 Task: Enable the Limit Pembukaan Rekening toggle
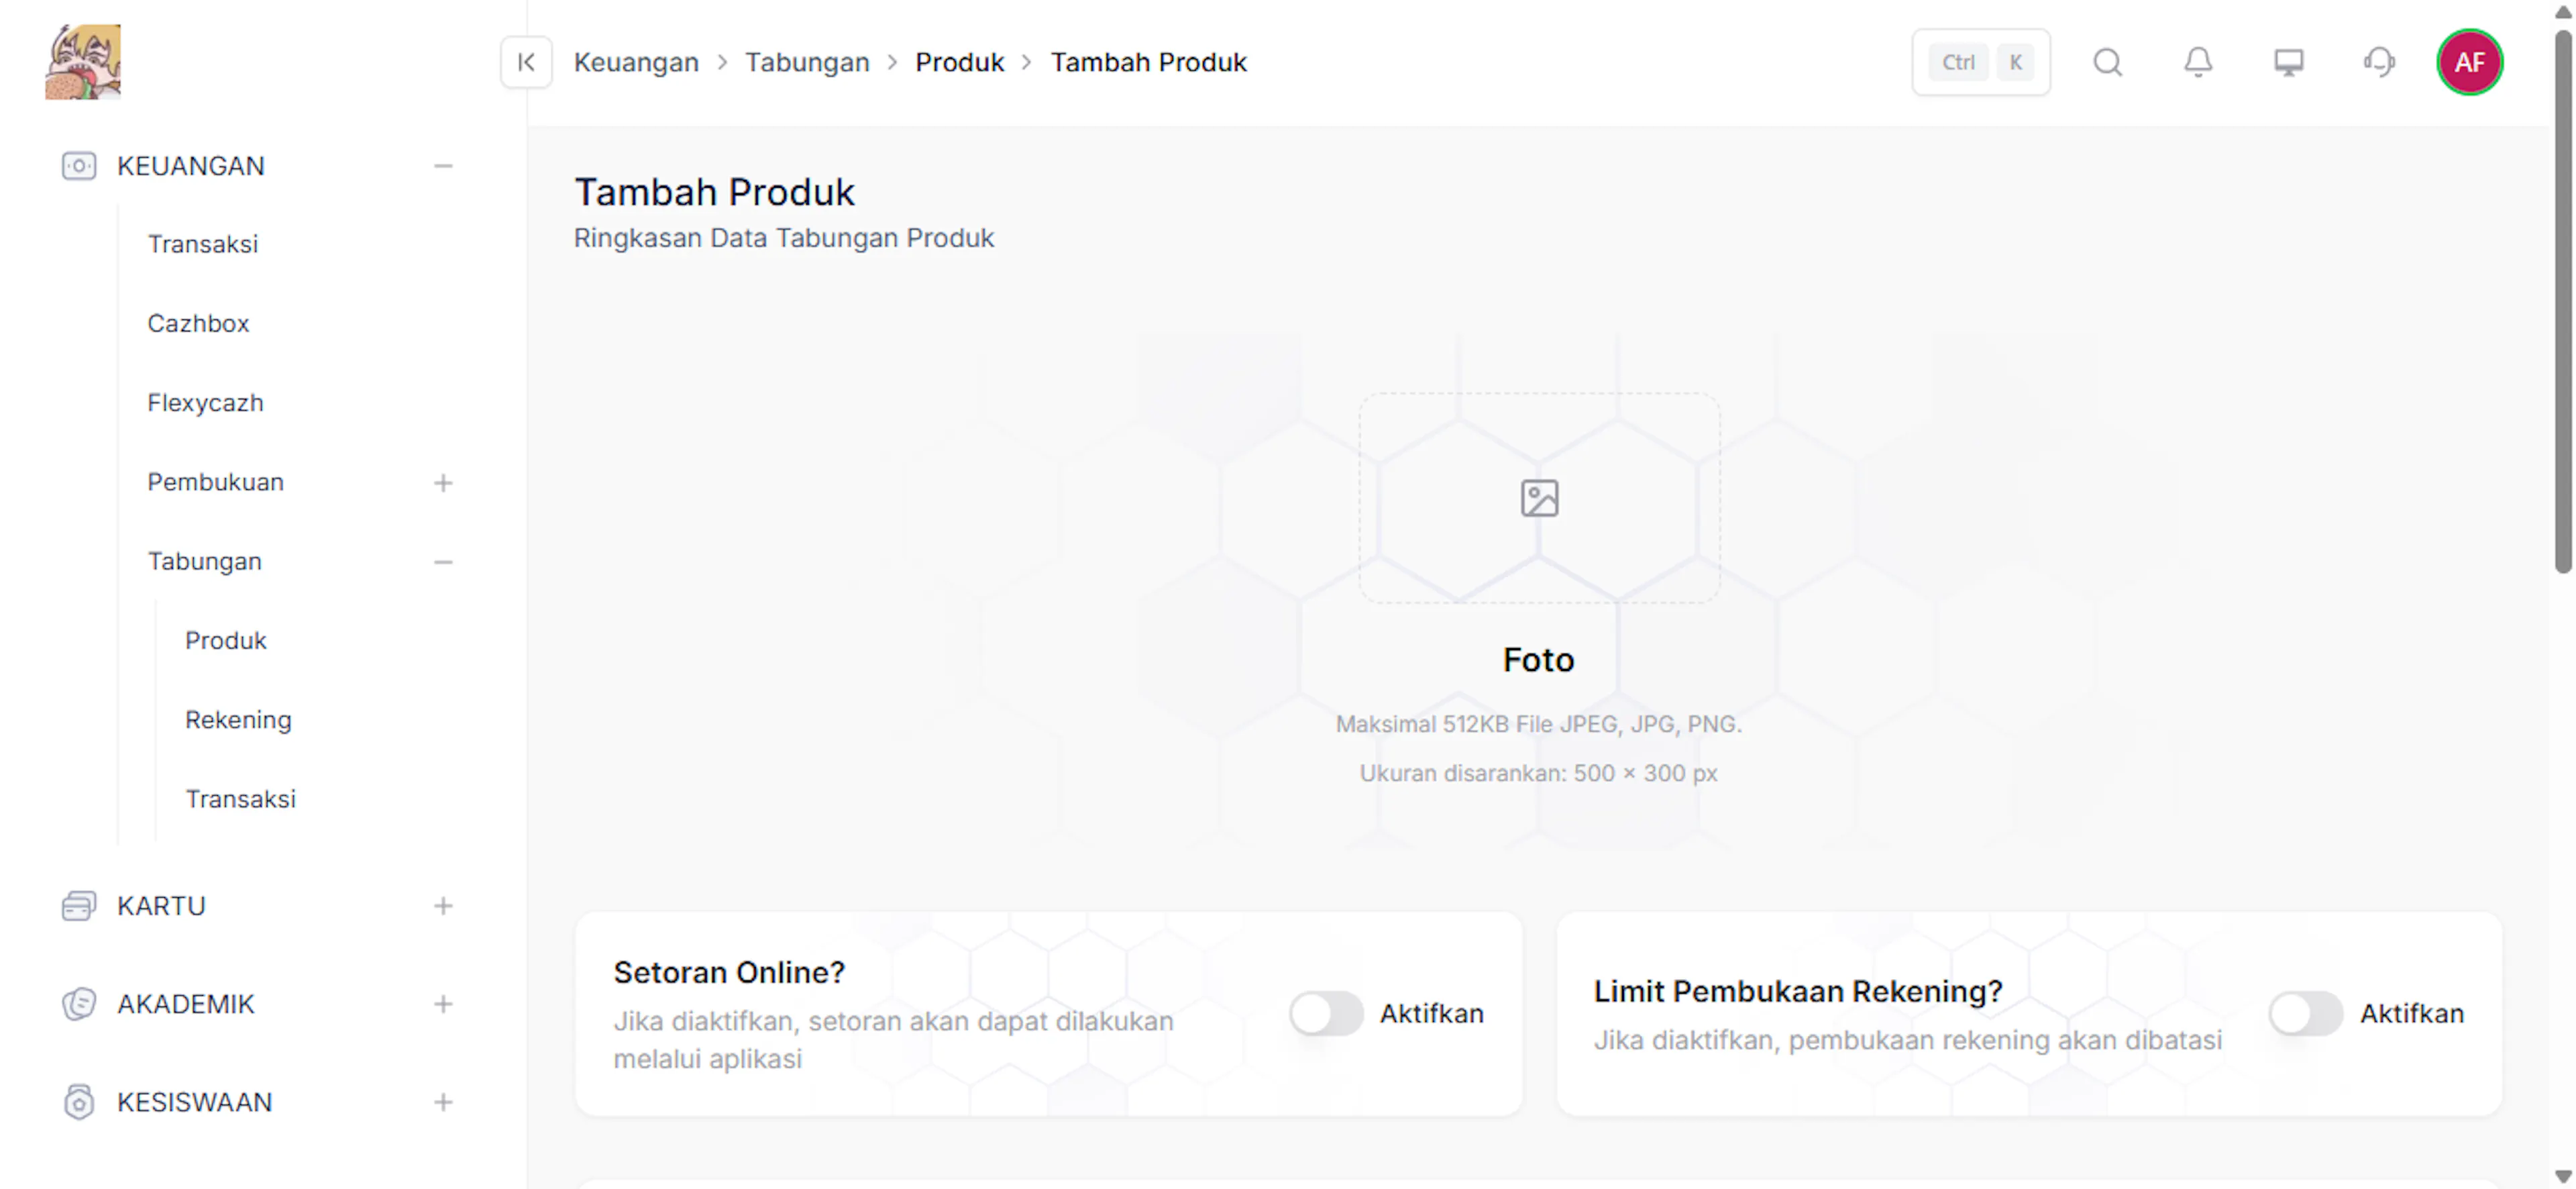click(2305, 1013)
